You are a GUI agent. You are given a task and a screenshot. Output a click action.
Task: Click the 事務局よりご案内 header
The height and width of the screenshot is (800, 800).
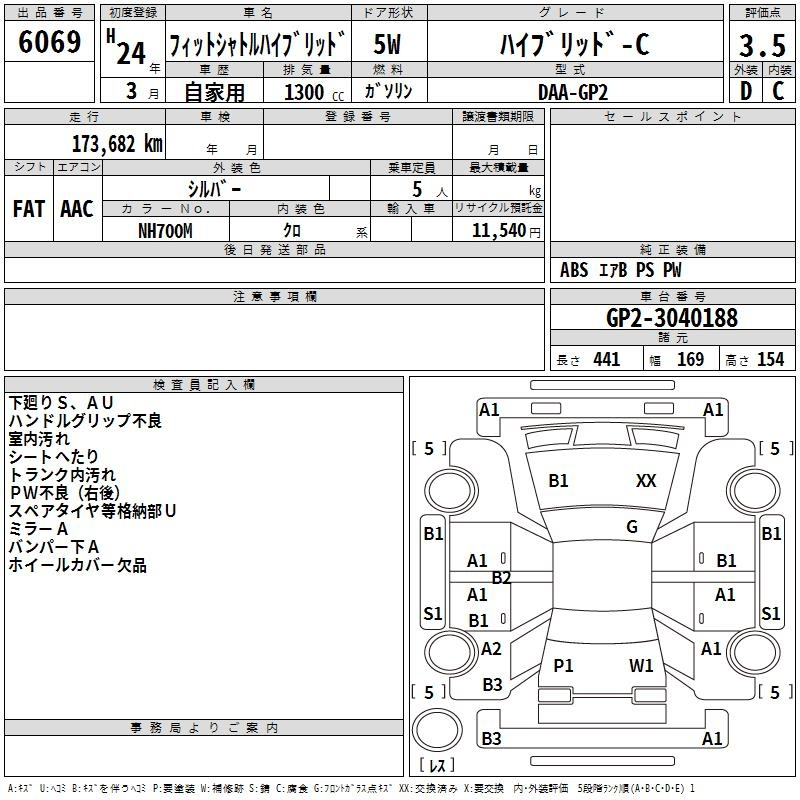(204, 728)
